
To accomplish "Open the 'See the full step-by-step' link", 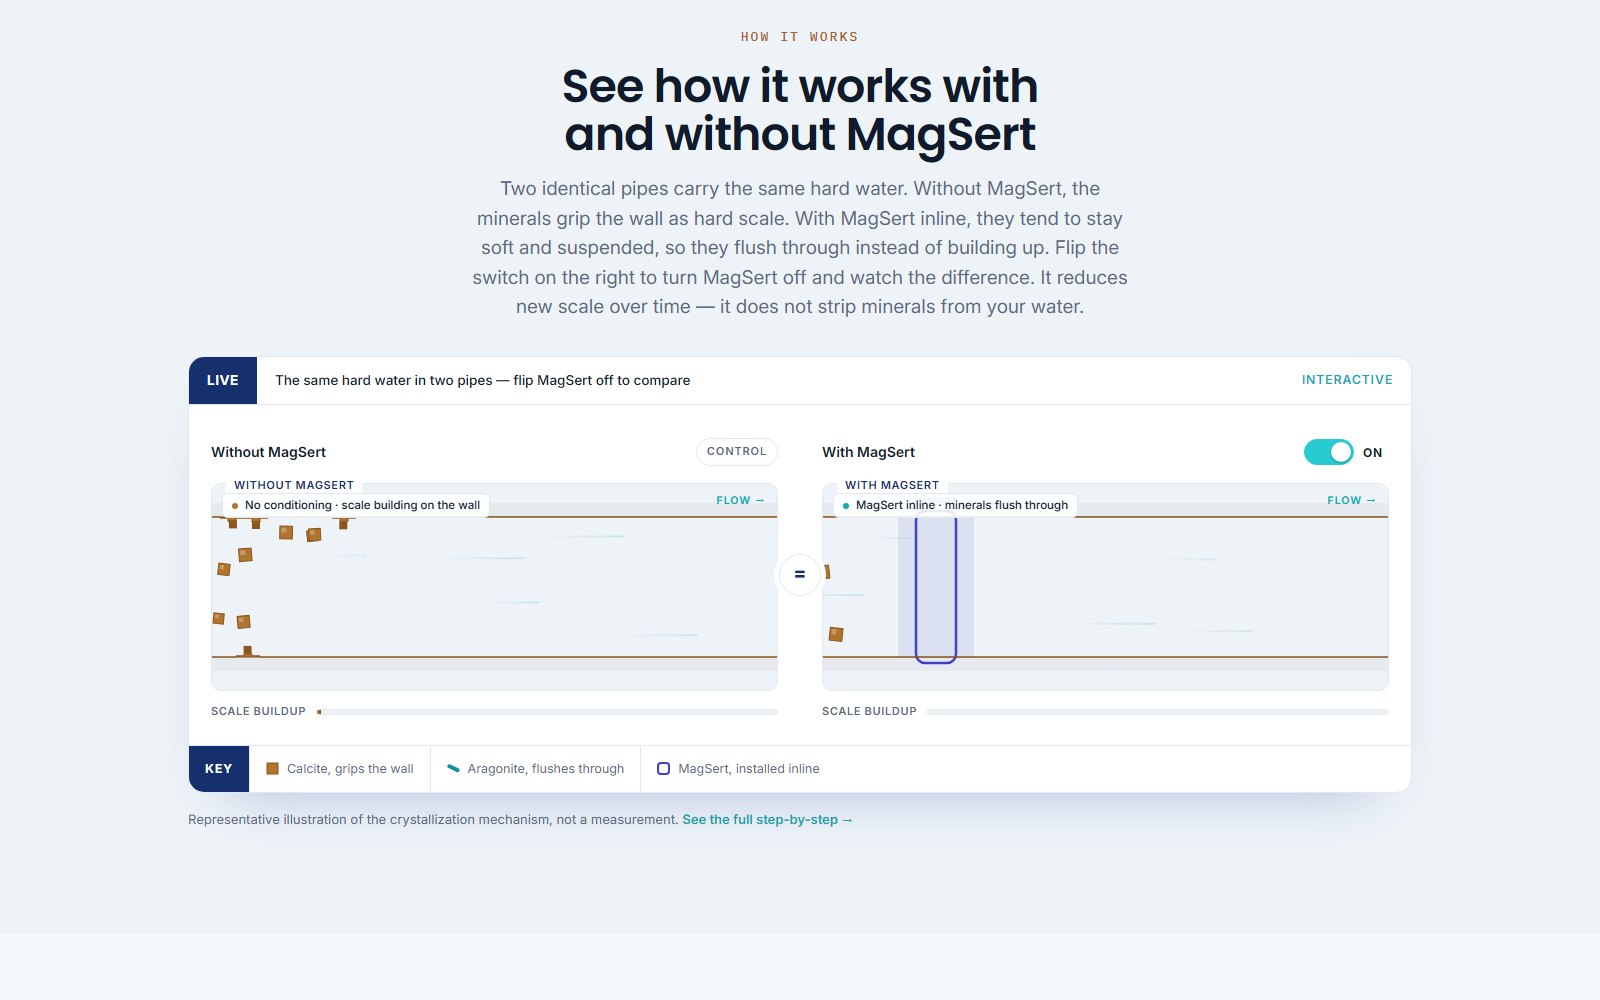I will (x=767, y=819).
